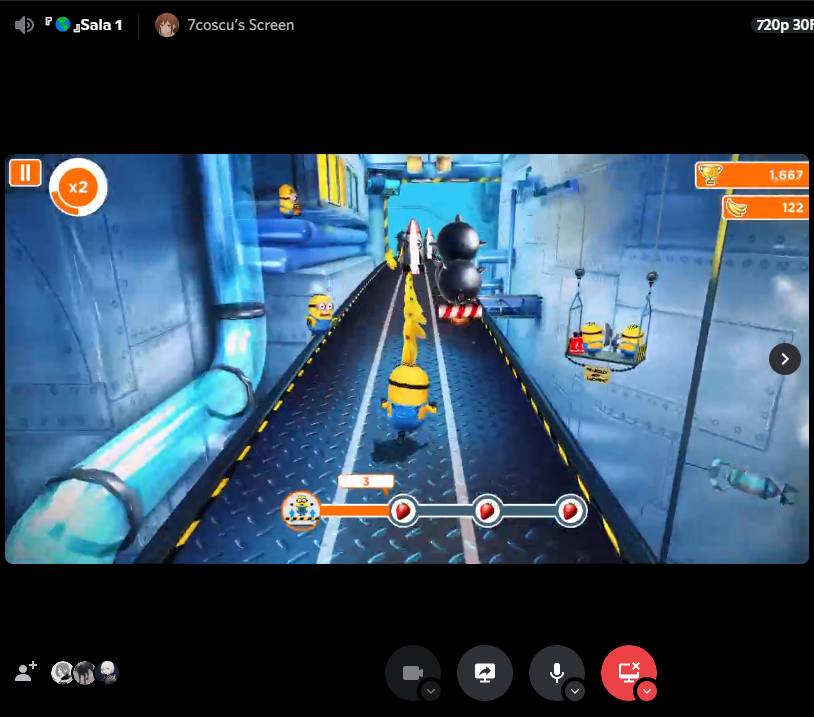
Task: Click the third viewer avatar
Action: coord(107,673)
